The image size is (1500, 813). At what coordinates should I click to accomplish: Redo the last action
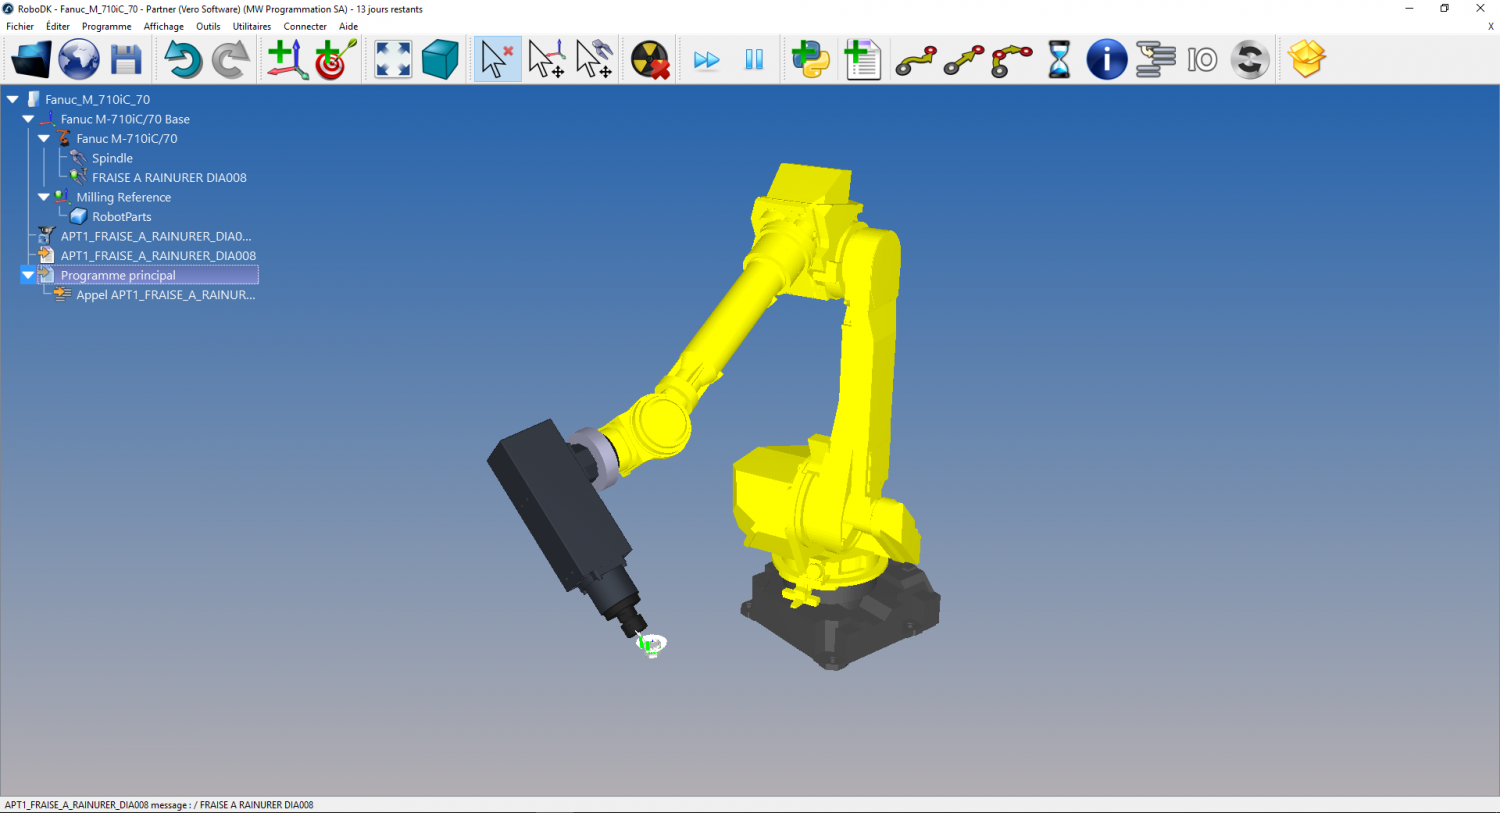tap(231, 60)
